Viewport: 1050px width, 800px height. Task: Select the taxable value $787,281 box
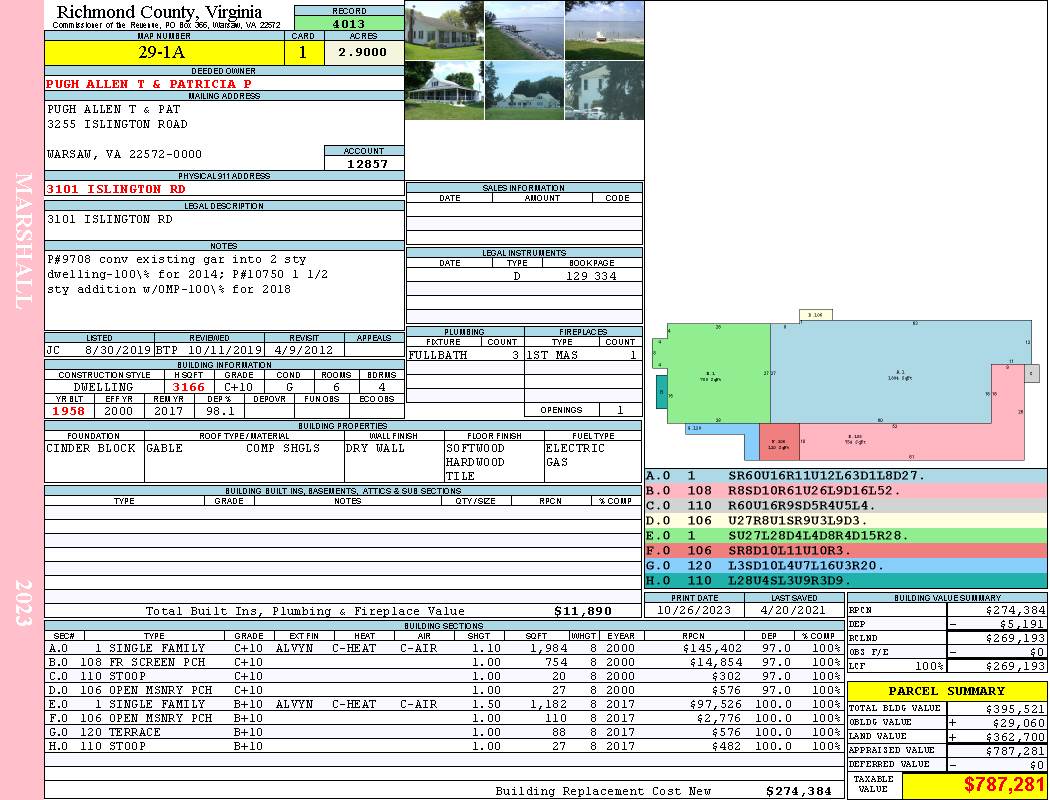click(974, 786)
